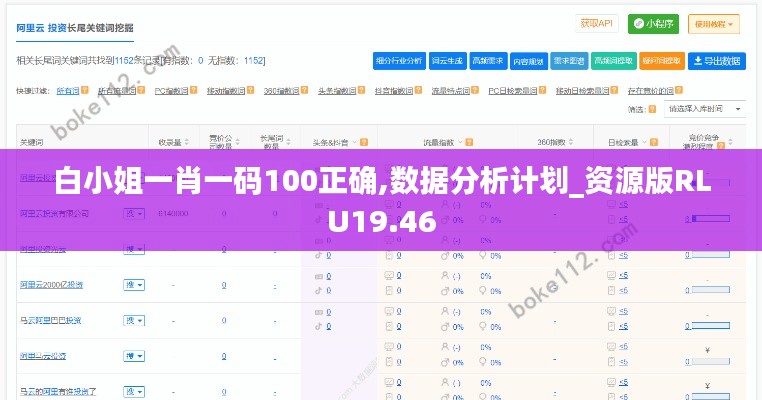Open 搜 dropdown for 马云的阿里有钱投资了
The image size is (762, 400).
(134, 392)
